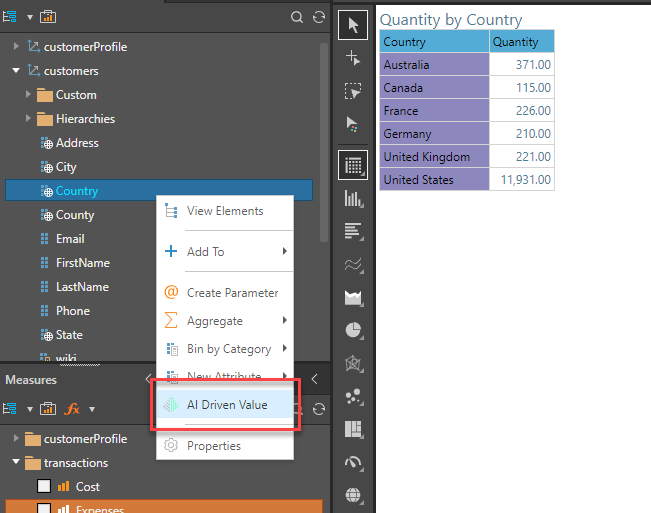Select the pointer arrow tool
The width and height of the screenshot is (651, 513).
coord(353,24)
